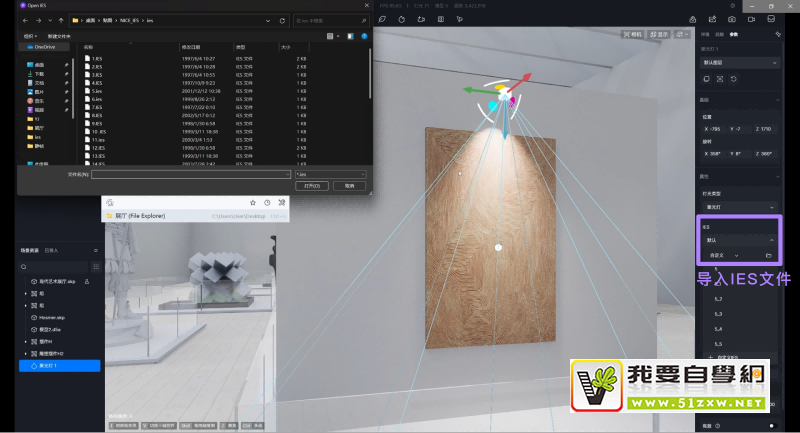Click the star favorites icon in launcher bar
This screenshot has height=433, width=800.
254,202
